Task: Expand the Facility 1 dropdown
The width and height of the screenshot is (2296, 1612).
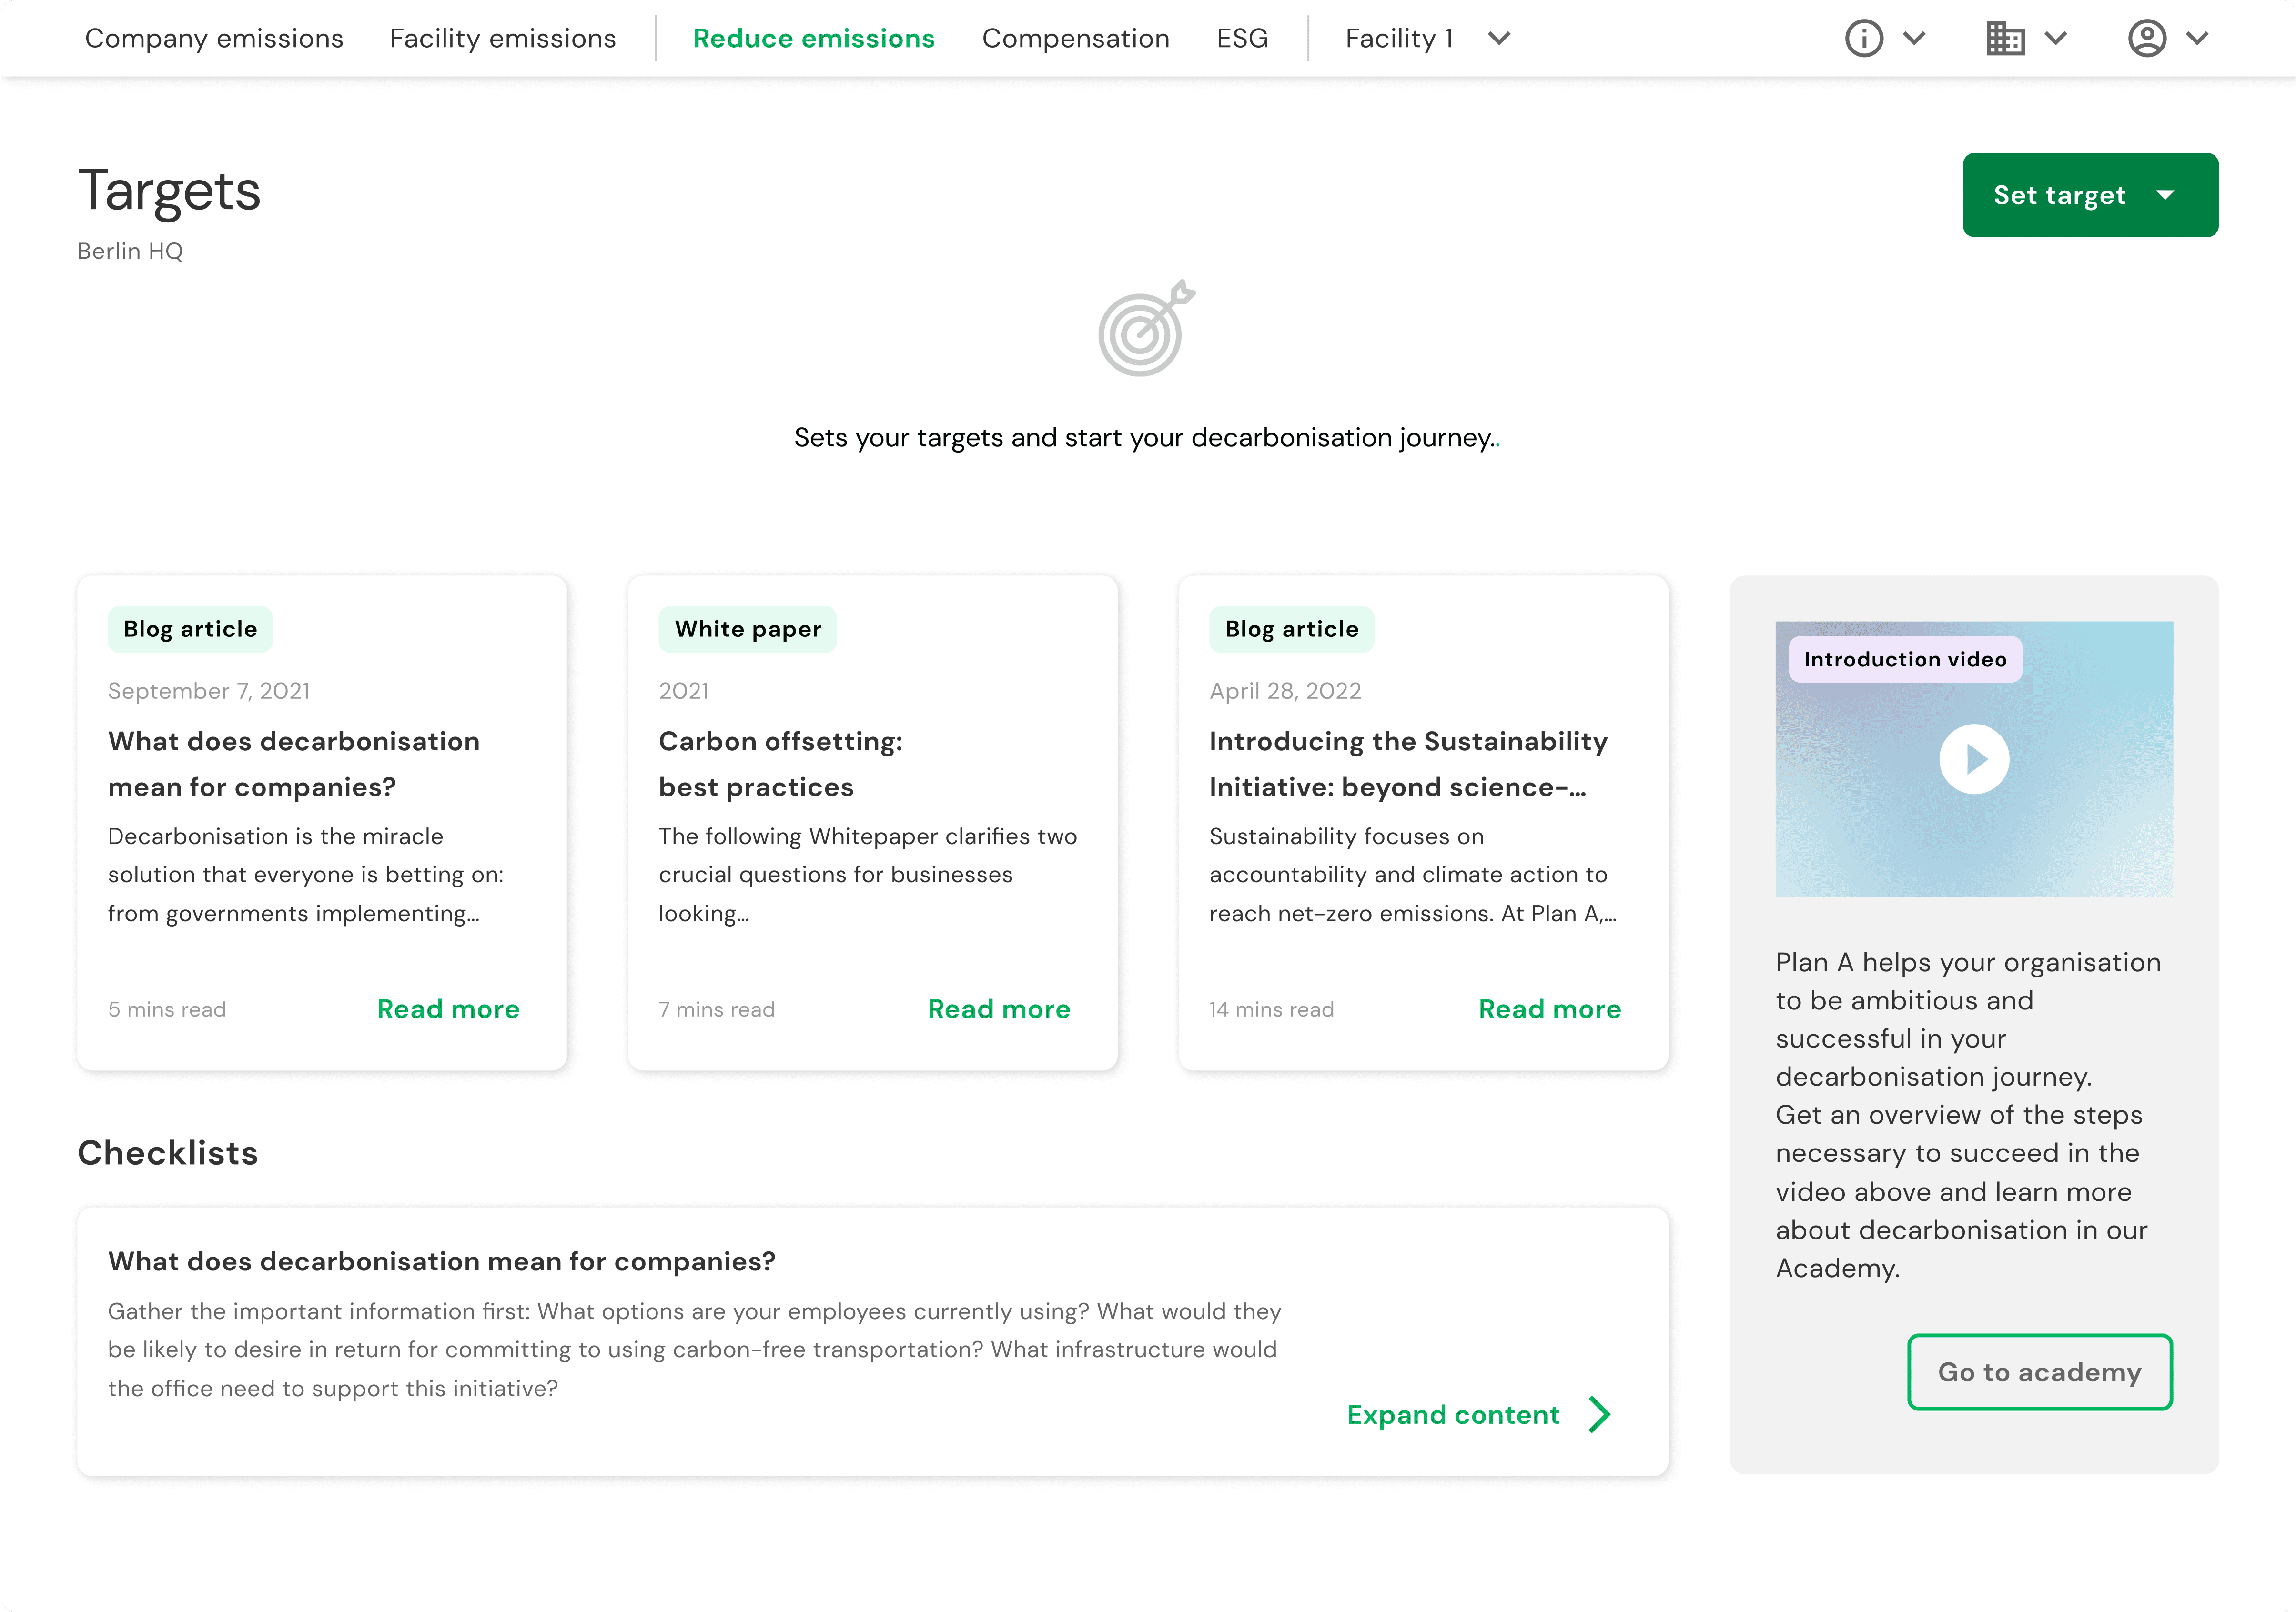Action: [x=1426, y=38]
